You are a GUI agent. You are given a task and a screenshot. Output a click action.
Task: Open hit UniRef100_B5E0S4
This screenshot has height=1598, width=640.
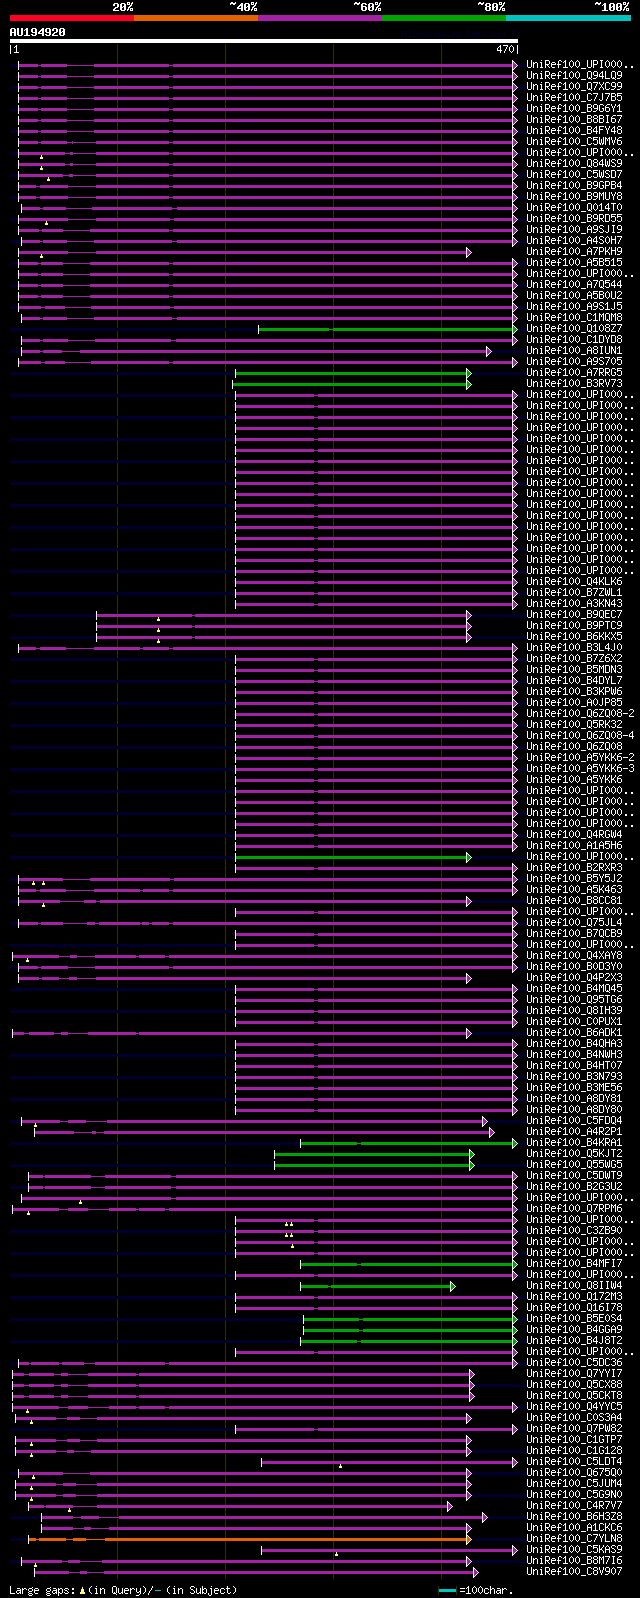tap(574, 1318)
